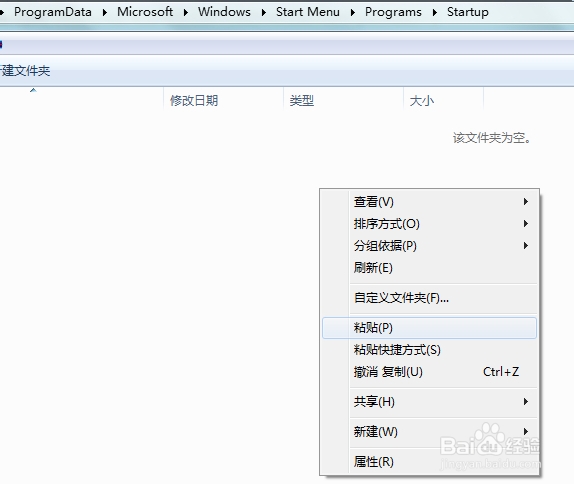The image size is (574, 484).
Task: Choose 粘贴(P) from the context menu
Action: 429,328
